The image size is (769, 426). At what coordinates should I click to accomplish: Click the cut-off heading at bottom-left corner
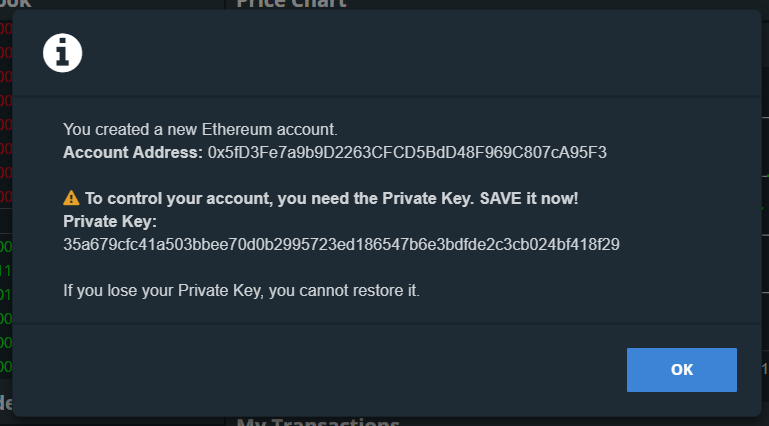click(5, 403)
